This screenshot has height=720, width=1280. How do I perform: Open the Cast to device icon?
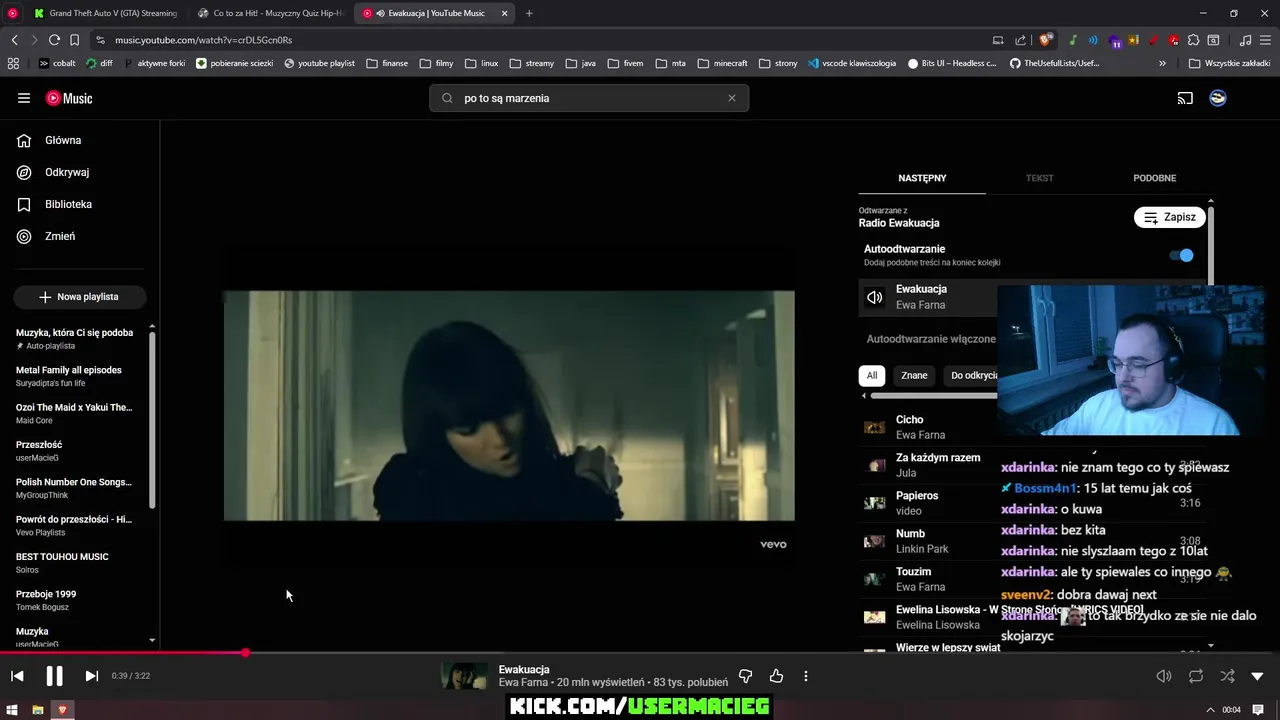[x=1185, y=98]
